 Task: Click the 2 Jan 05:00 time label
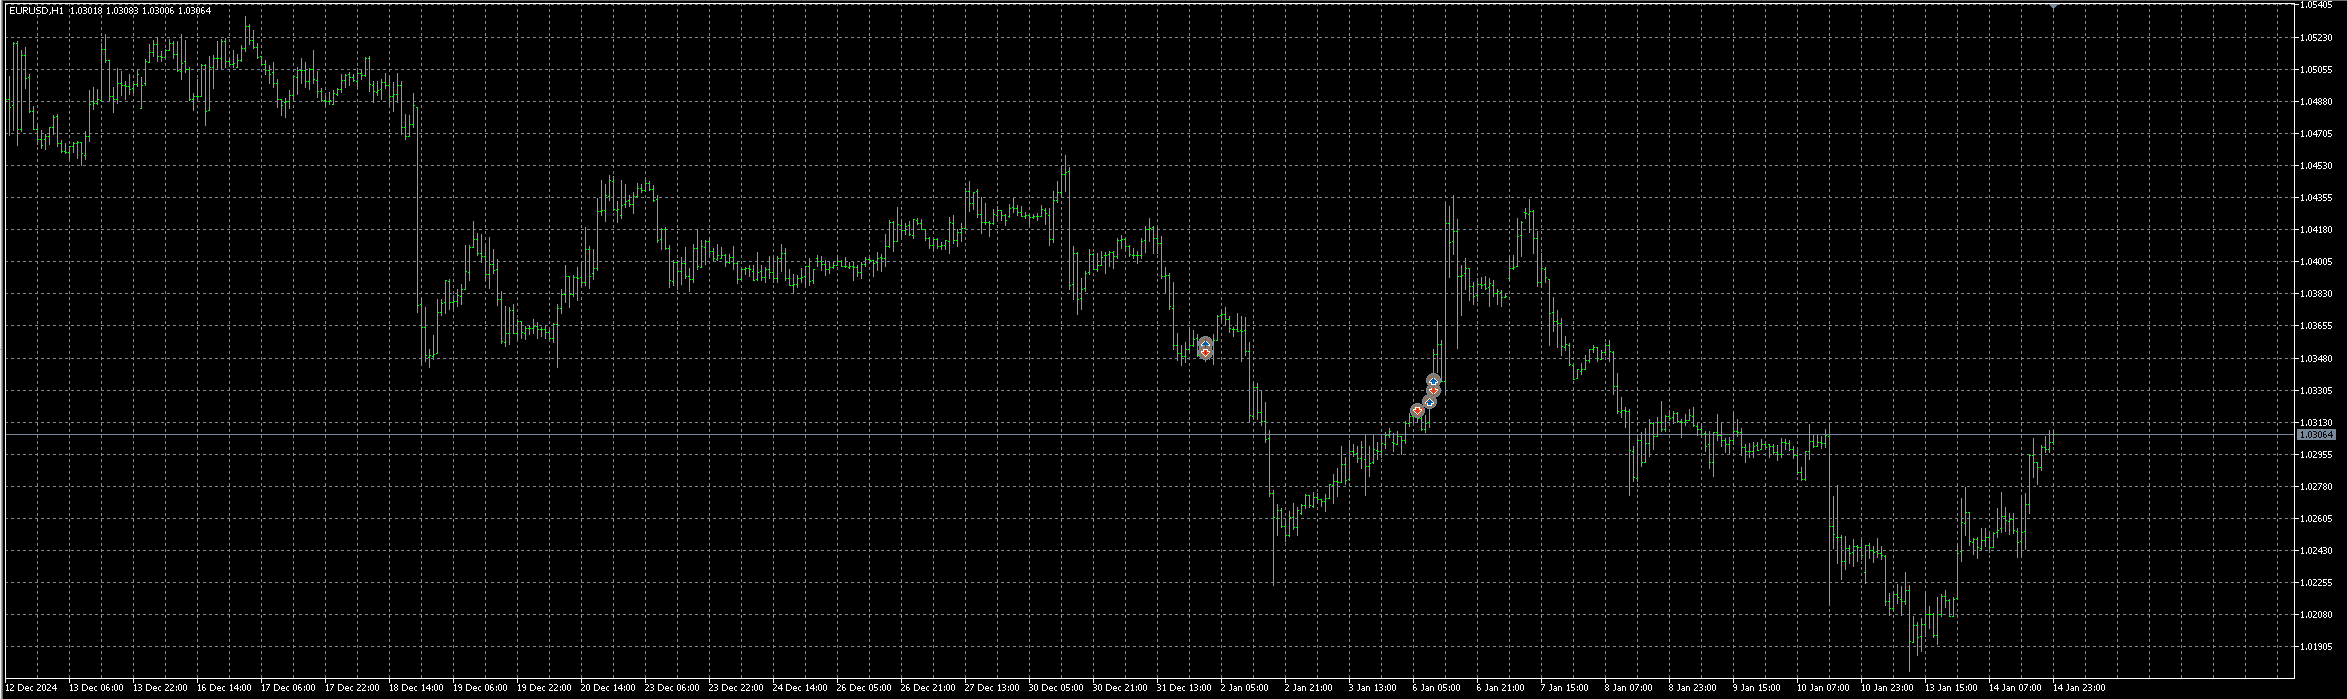click(x=1245, y=688)
